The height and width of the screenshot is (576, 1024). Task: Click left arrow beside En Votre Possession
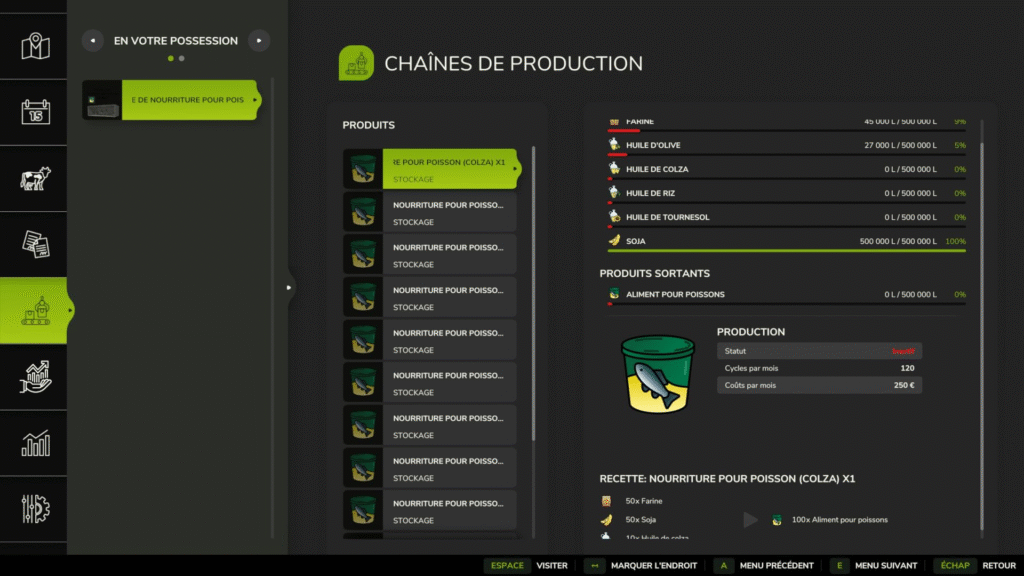point(92,41)
